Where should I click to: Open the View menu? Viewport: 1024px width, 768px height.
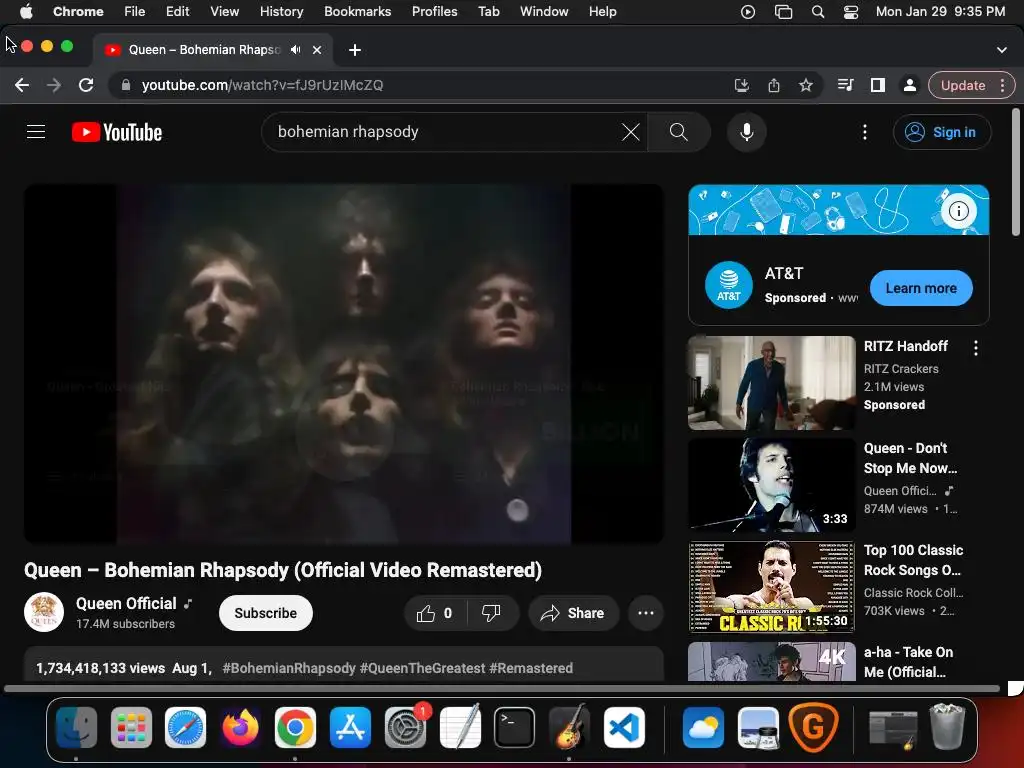(224, 11)
